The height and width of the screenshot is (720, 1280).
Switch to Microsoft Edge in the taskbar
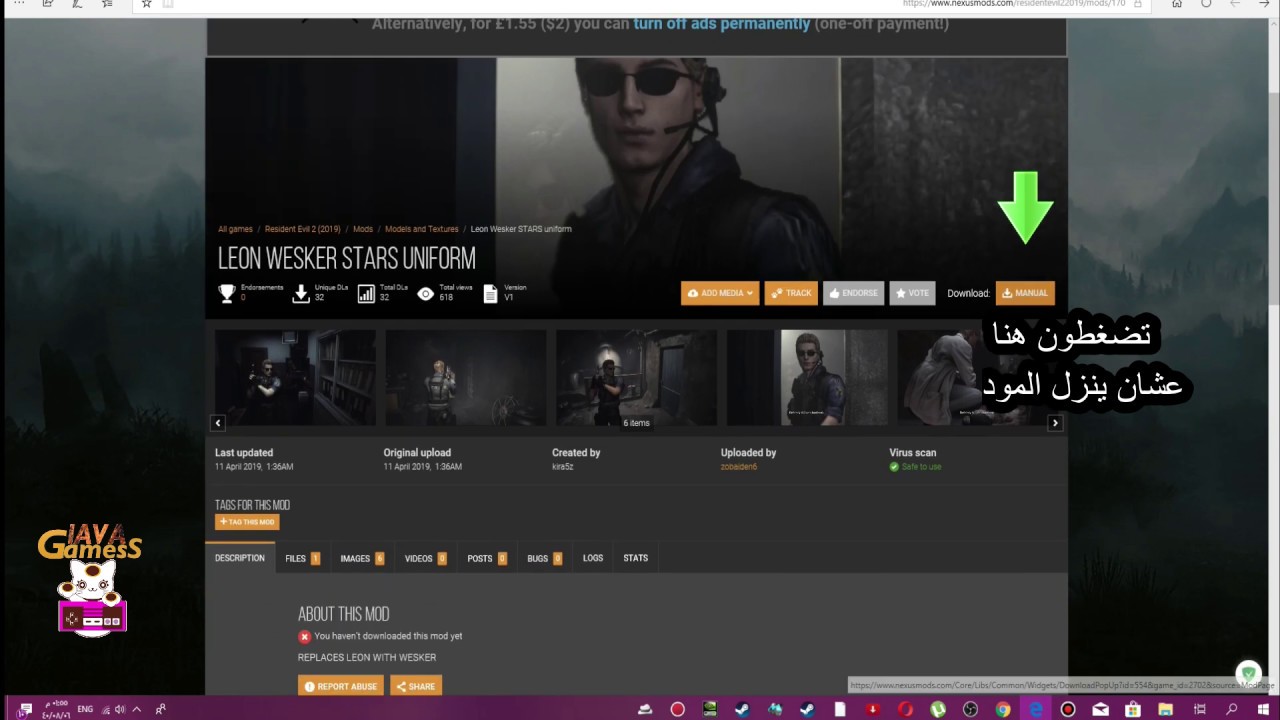coord(1036,709)
